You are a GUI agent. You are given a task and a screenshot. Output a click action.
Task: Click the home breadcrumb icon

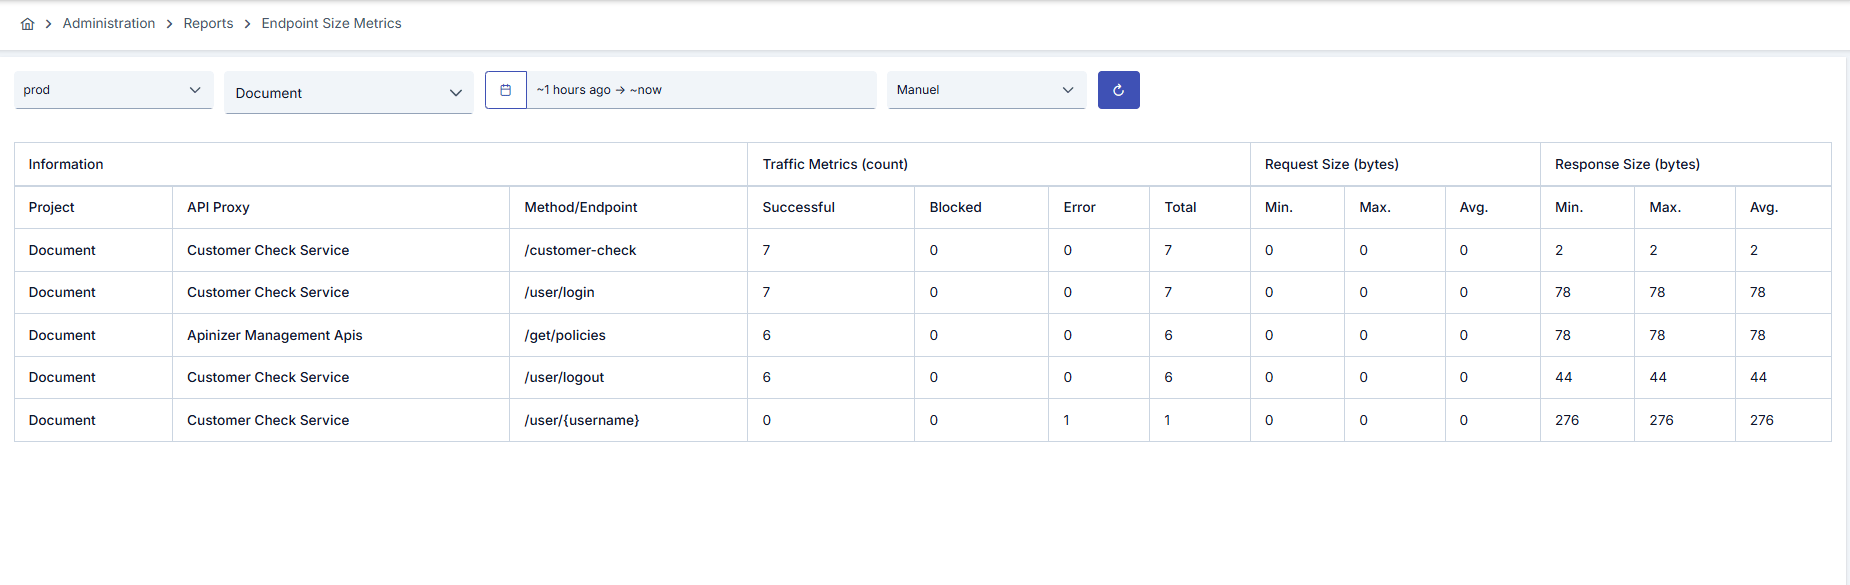(x=27, y=24)
